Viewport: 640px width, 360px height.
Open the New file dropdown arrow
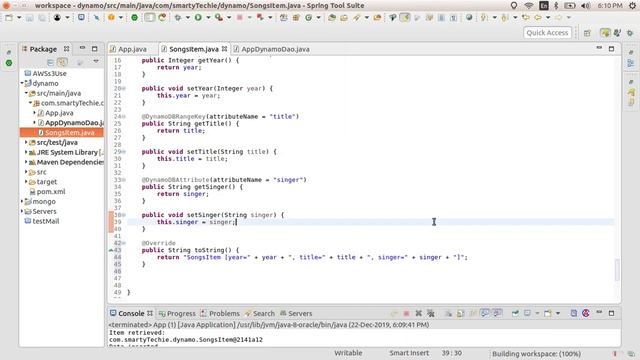tap(19, 18)
